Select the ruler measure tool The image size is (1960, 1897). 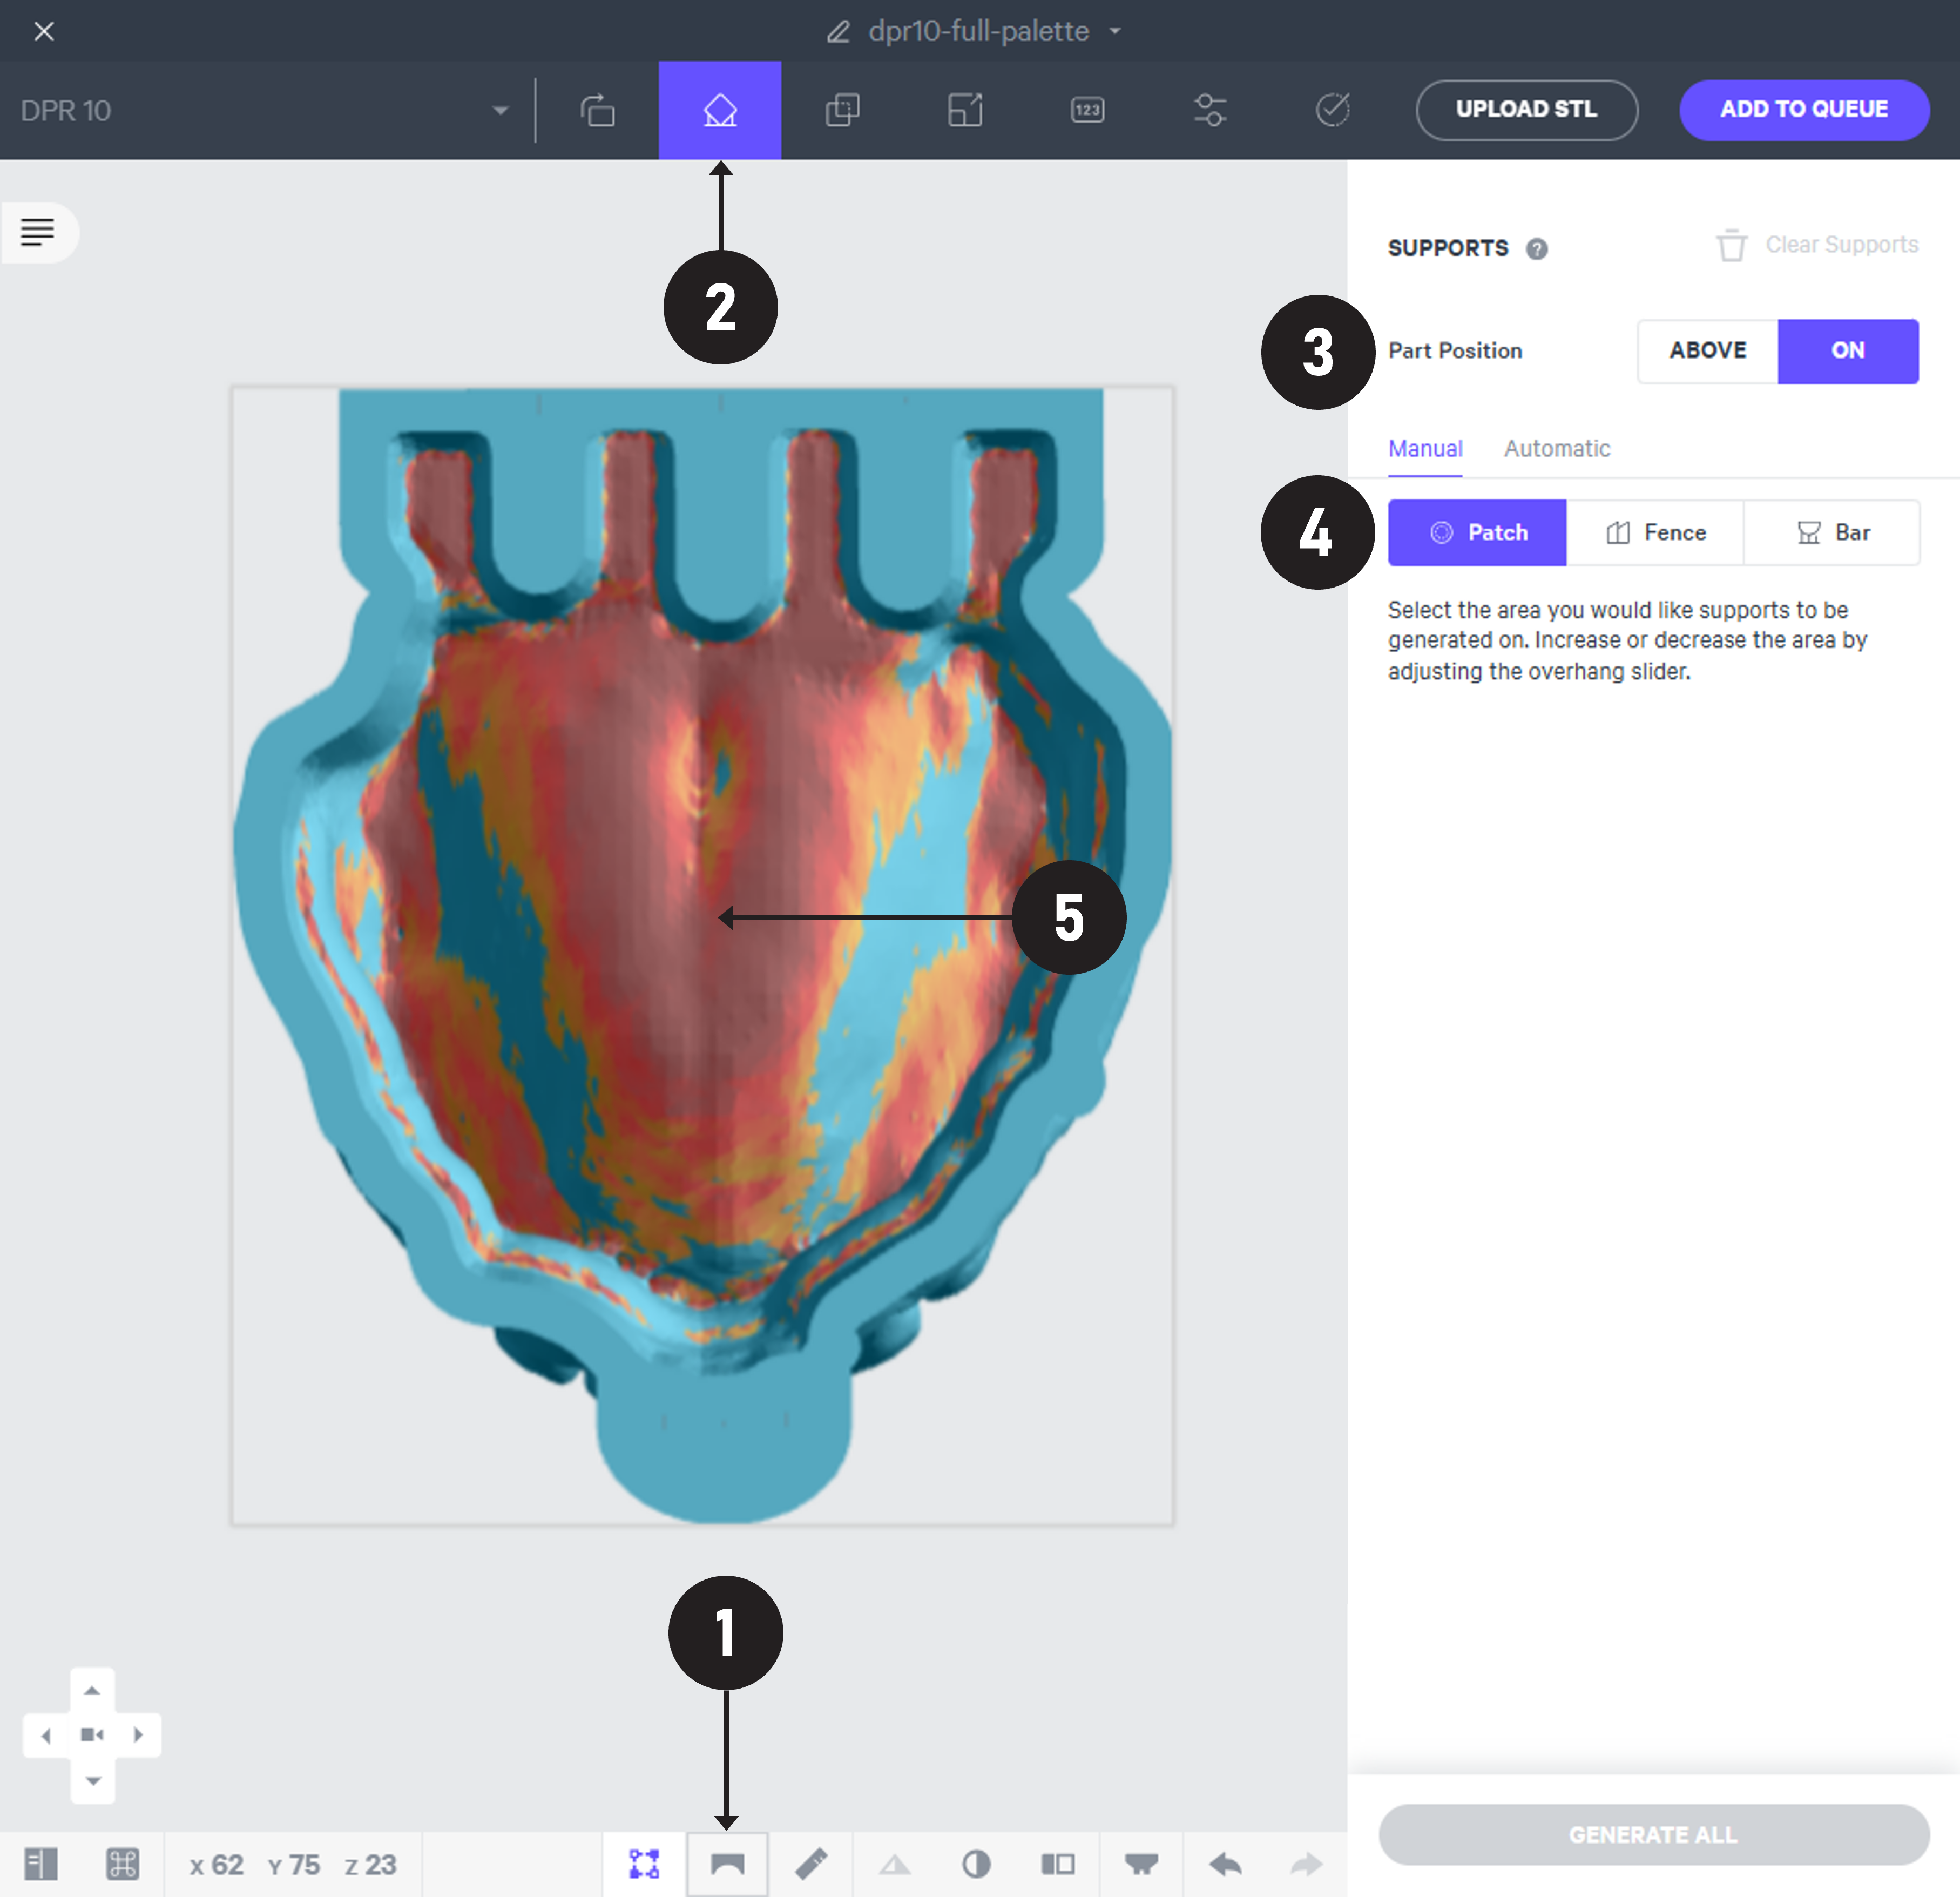tap(811, 1864)
